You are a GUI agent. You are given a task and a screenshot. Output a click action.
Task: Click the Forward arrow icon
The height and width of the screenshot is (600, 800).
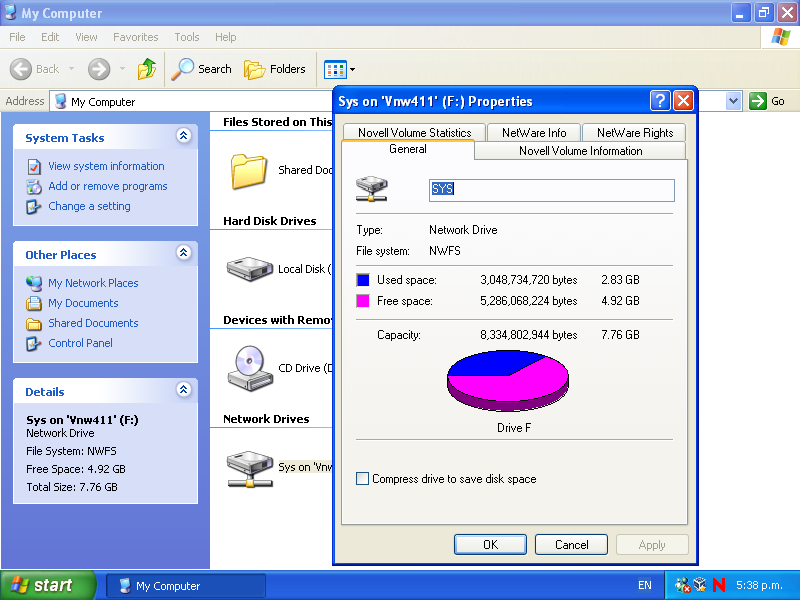coord(99,69)
